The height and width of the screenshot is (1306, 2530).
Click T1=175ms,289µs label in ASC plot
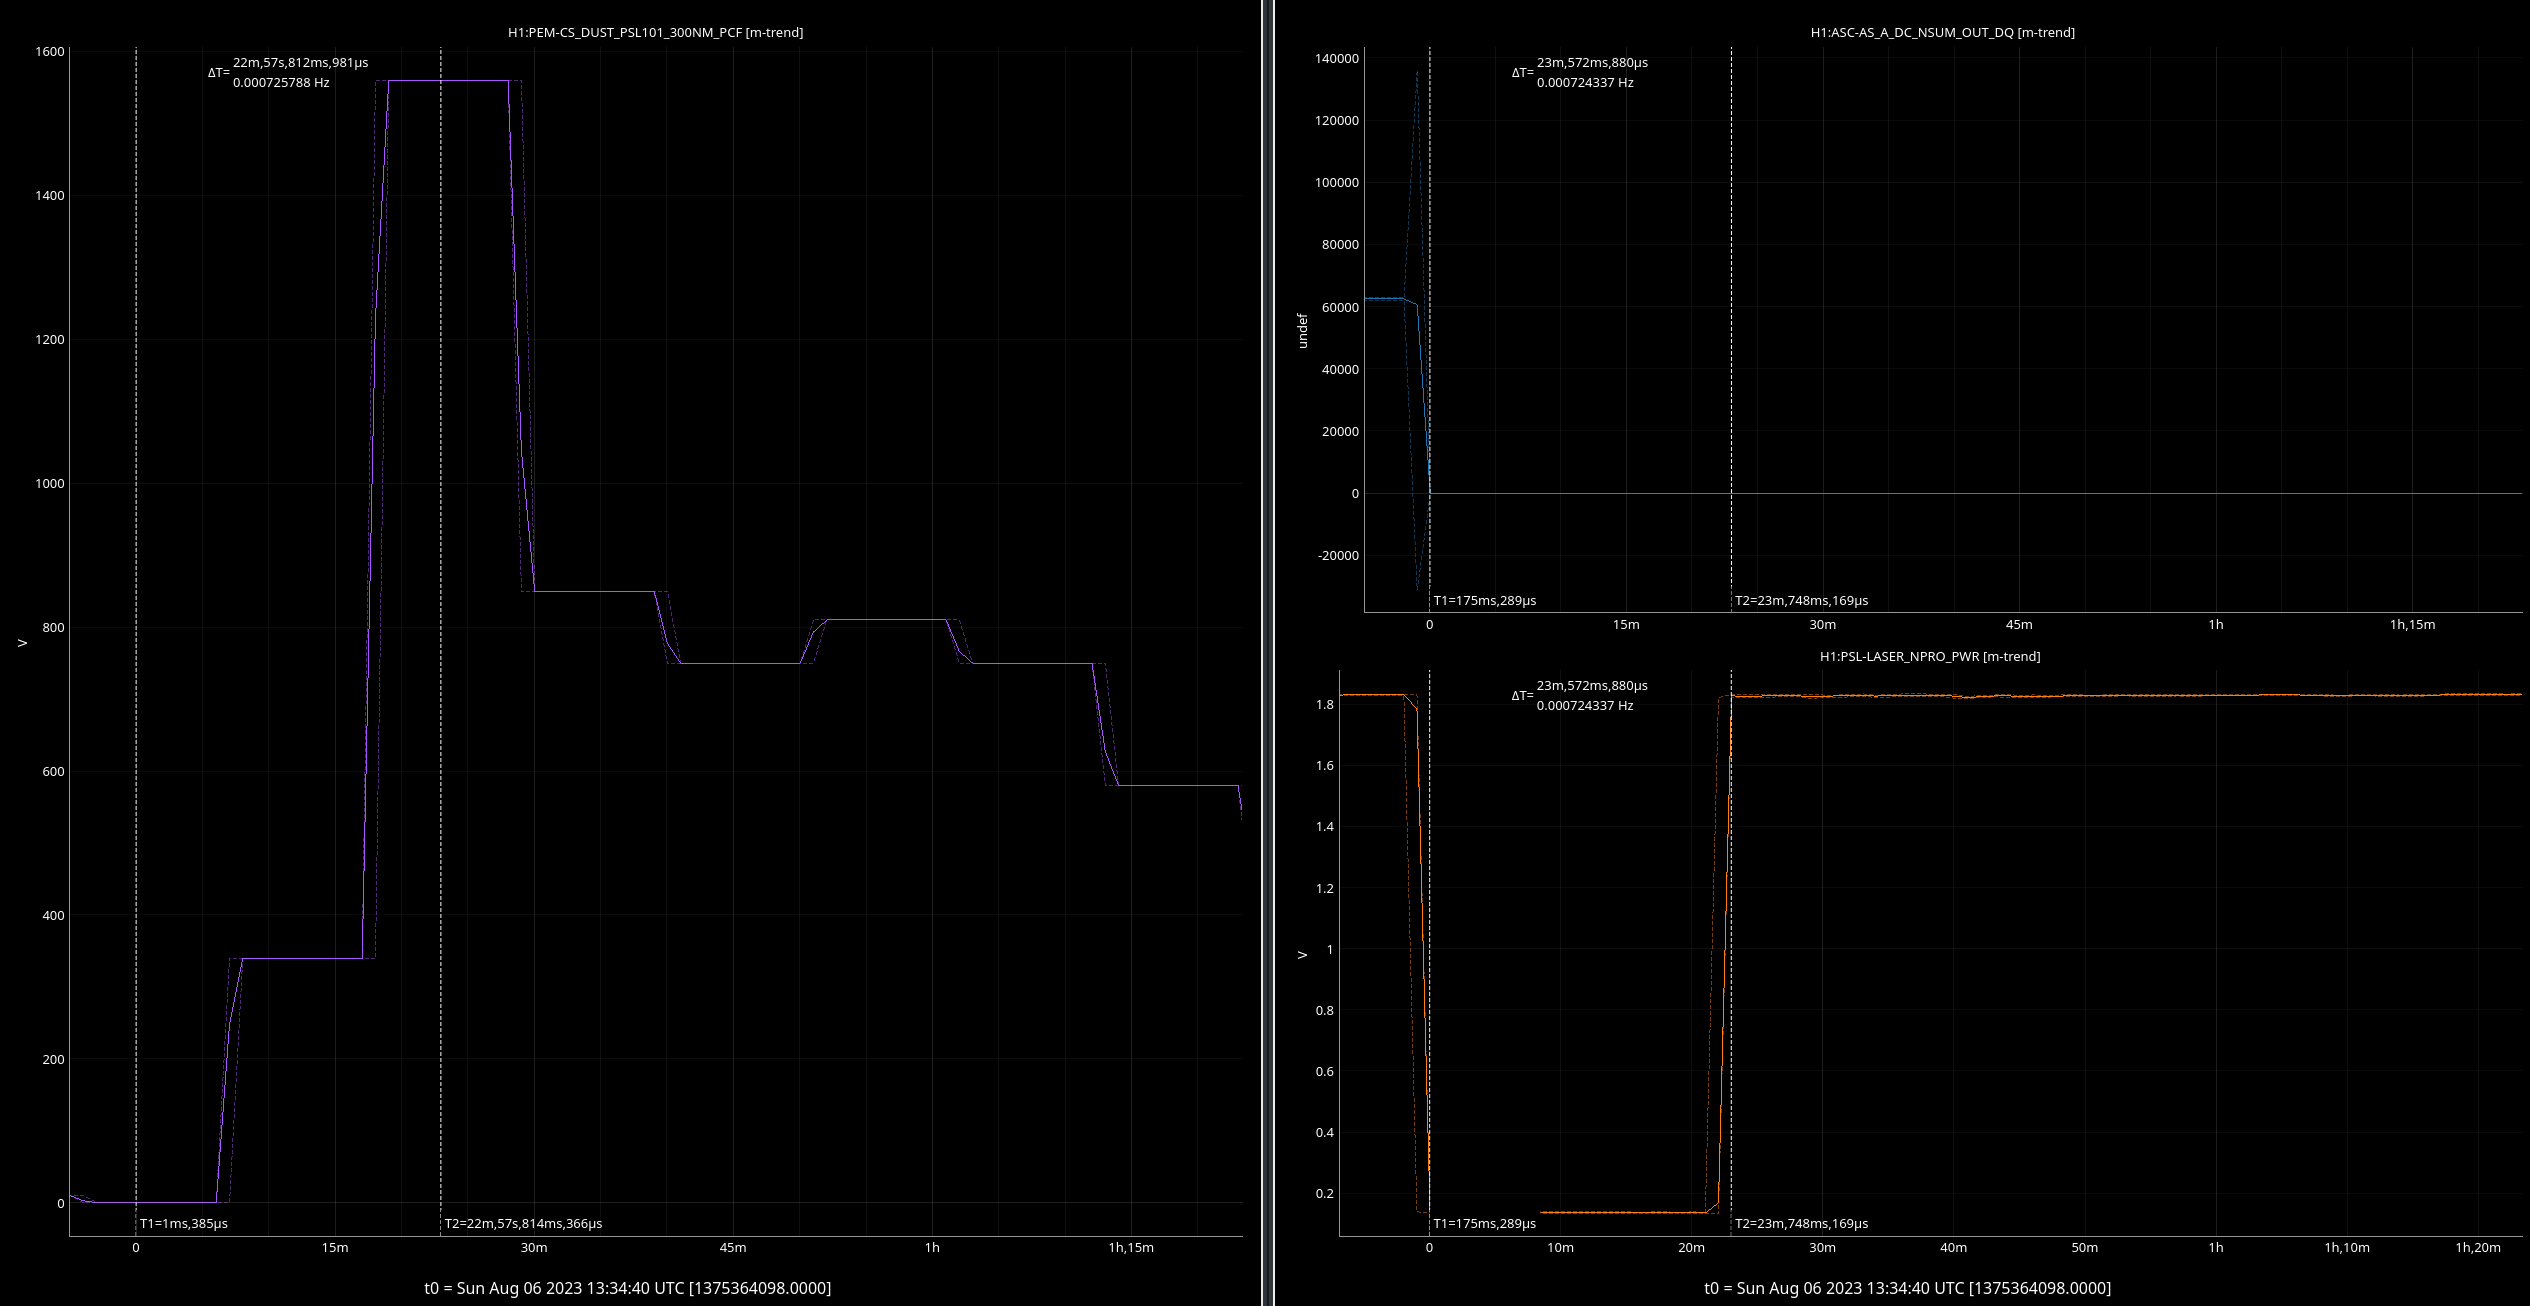1484,600
